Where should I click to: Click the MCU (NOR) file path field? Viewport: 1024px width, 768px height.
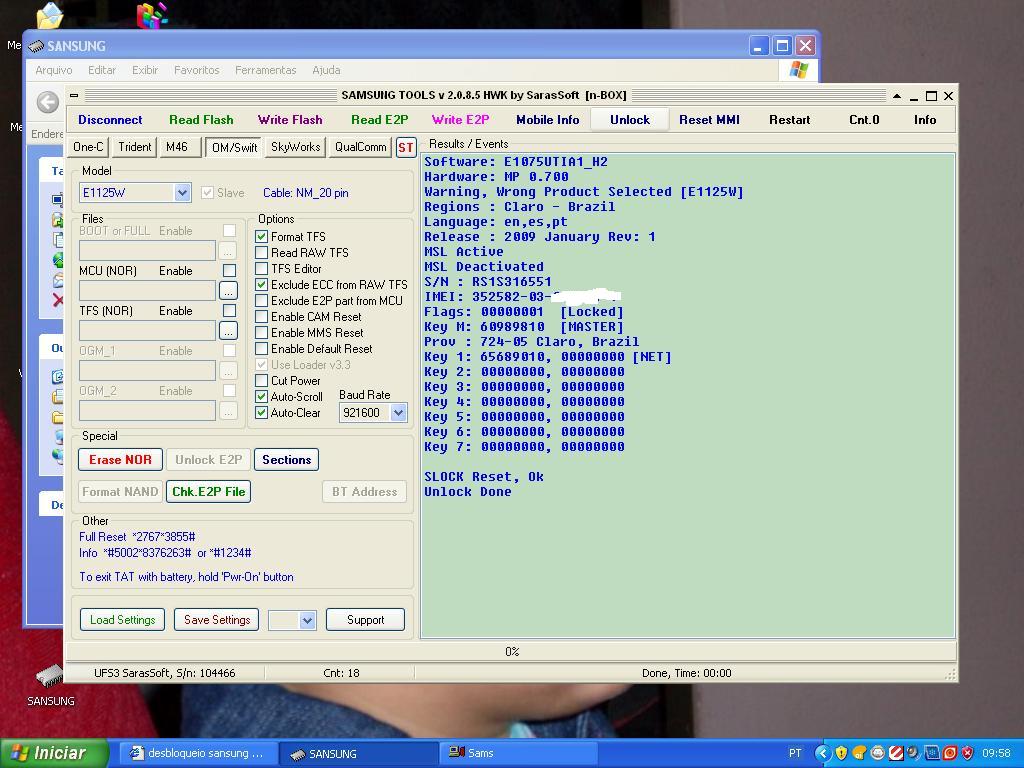[x=147, y=291]
